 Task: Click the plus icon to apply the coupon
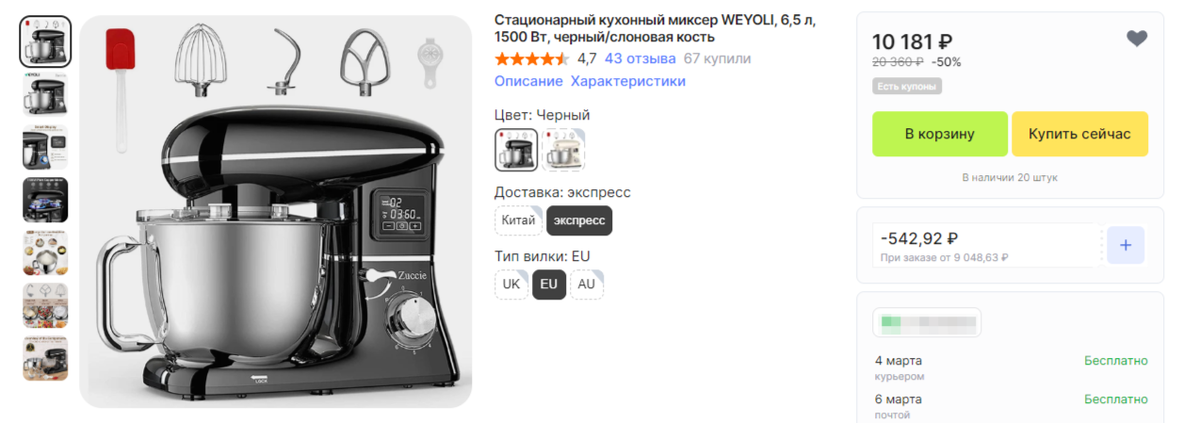coord(1125,245)
